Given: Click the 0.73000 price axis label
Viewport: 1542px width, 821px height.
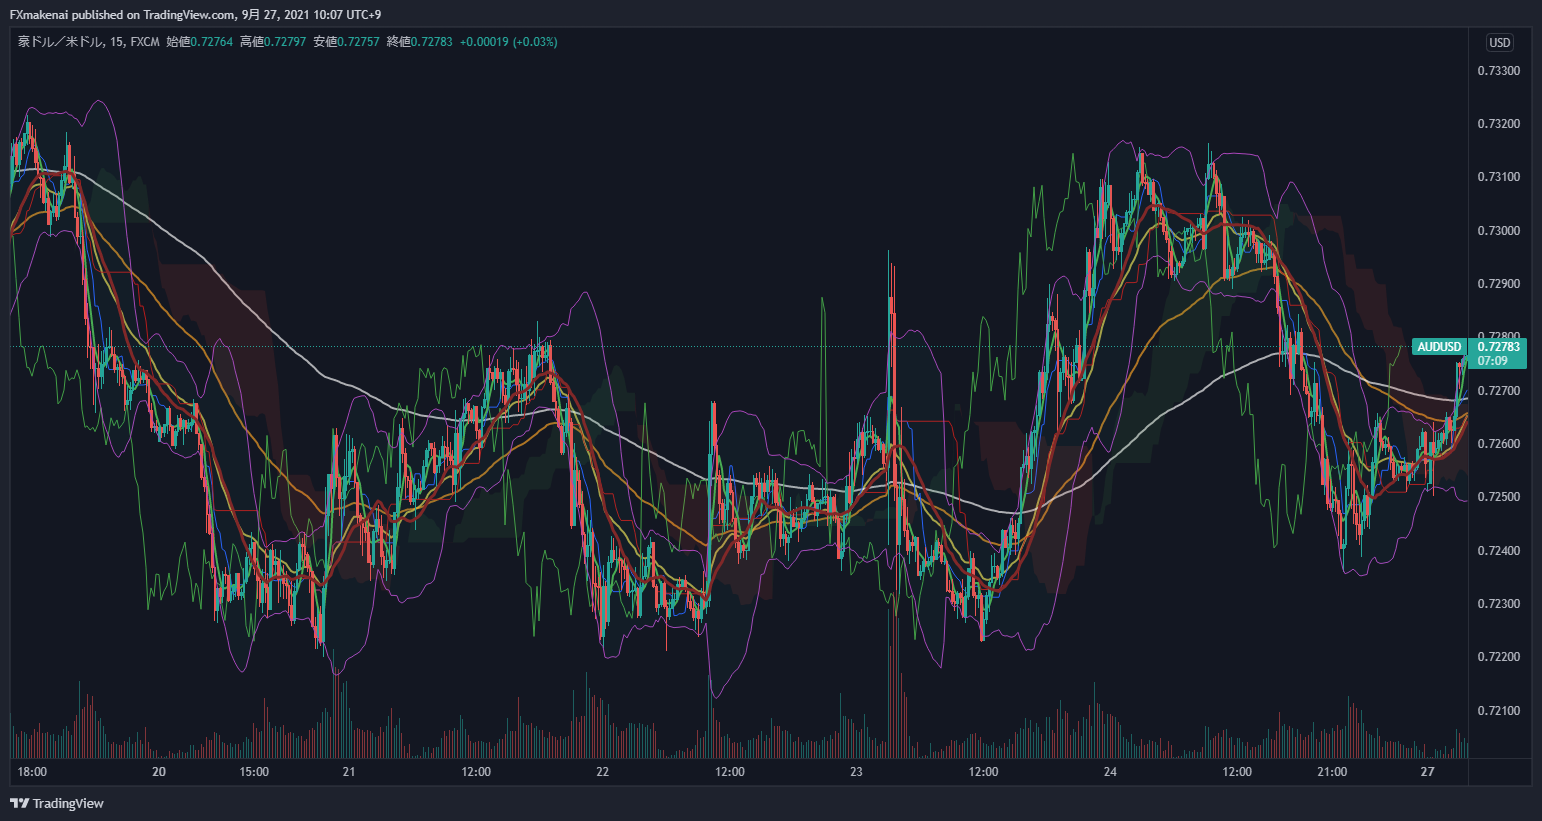Looking at the screenshot, I should (1498, 231).
